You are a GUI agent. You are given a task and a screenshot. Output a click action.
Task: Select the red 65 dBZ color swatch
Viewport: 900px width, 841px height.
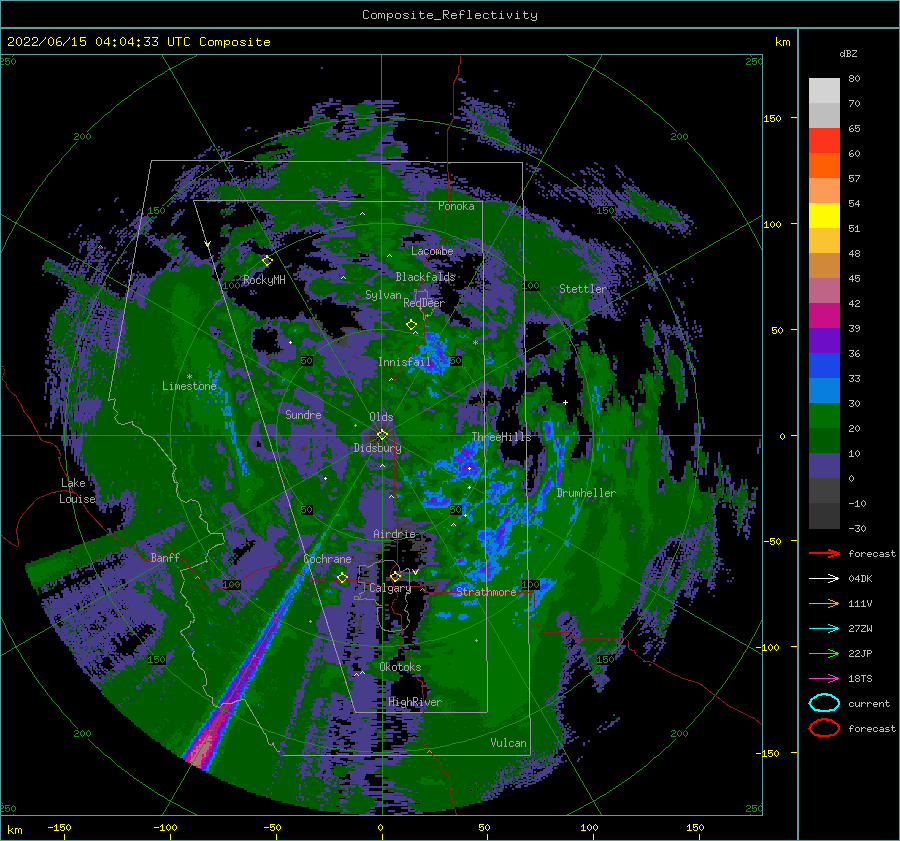point(824,140)
